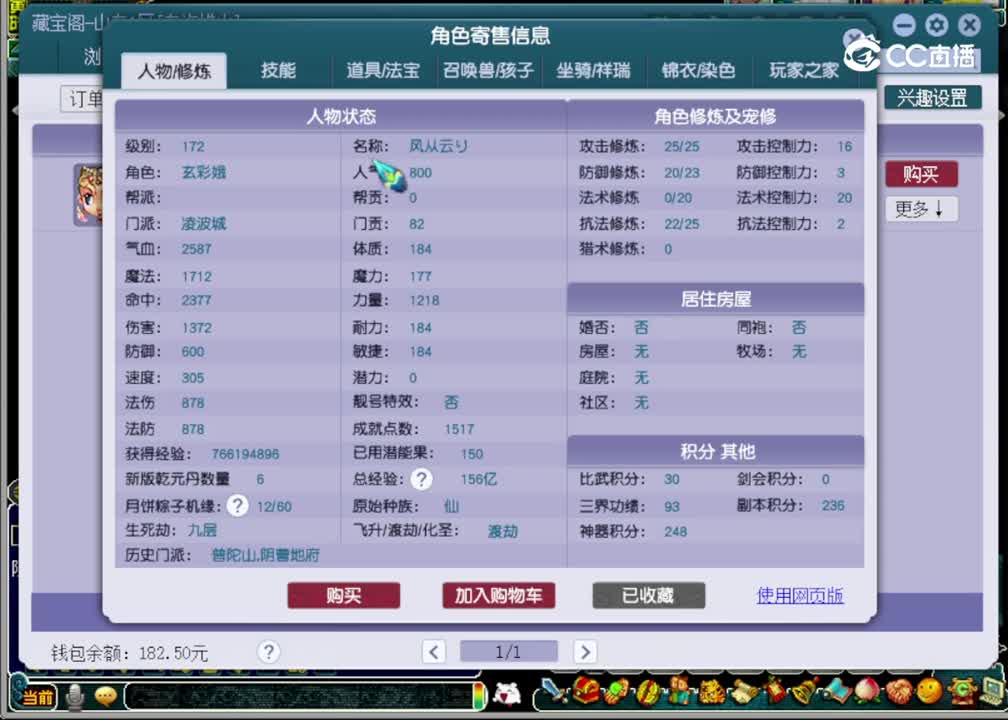
Task: Click the help icon next to 总经验
Action: pyautogui.click(x=421, y=479)
